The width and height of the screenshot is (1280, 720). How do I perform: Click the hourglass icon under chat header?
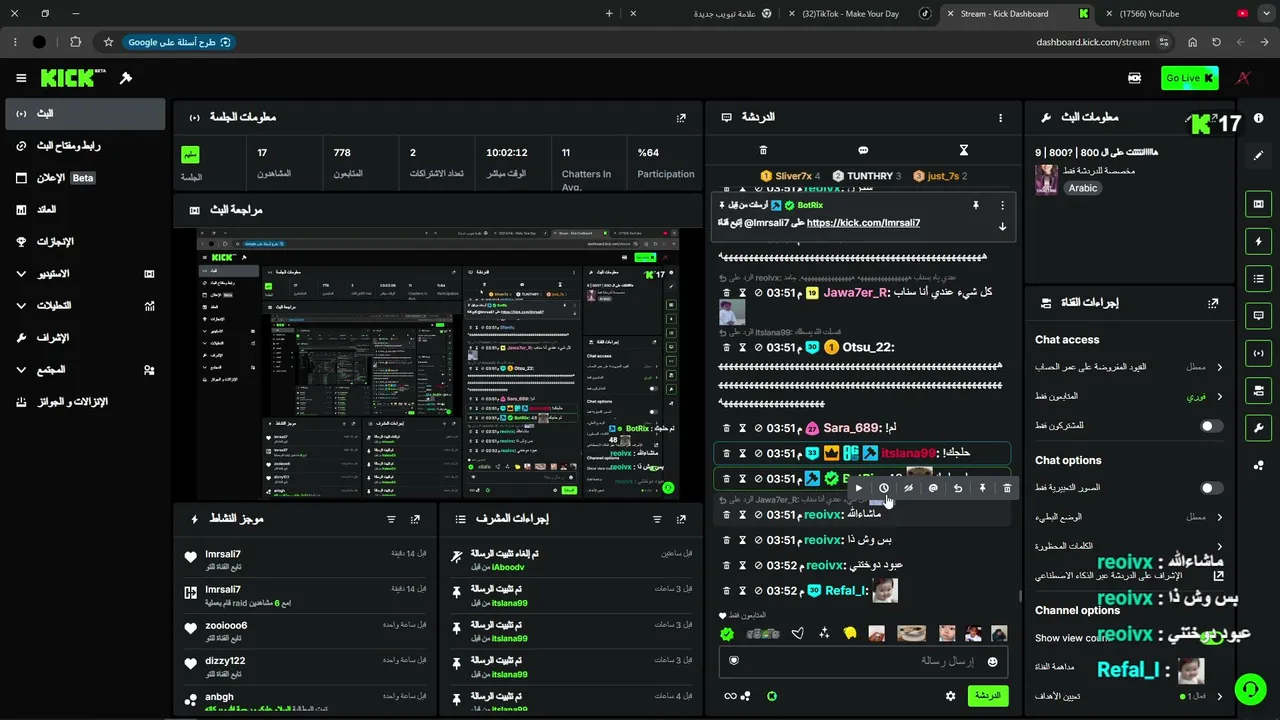964,150
